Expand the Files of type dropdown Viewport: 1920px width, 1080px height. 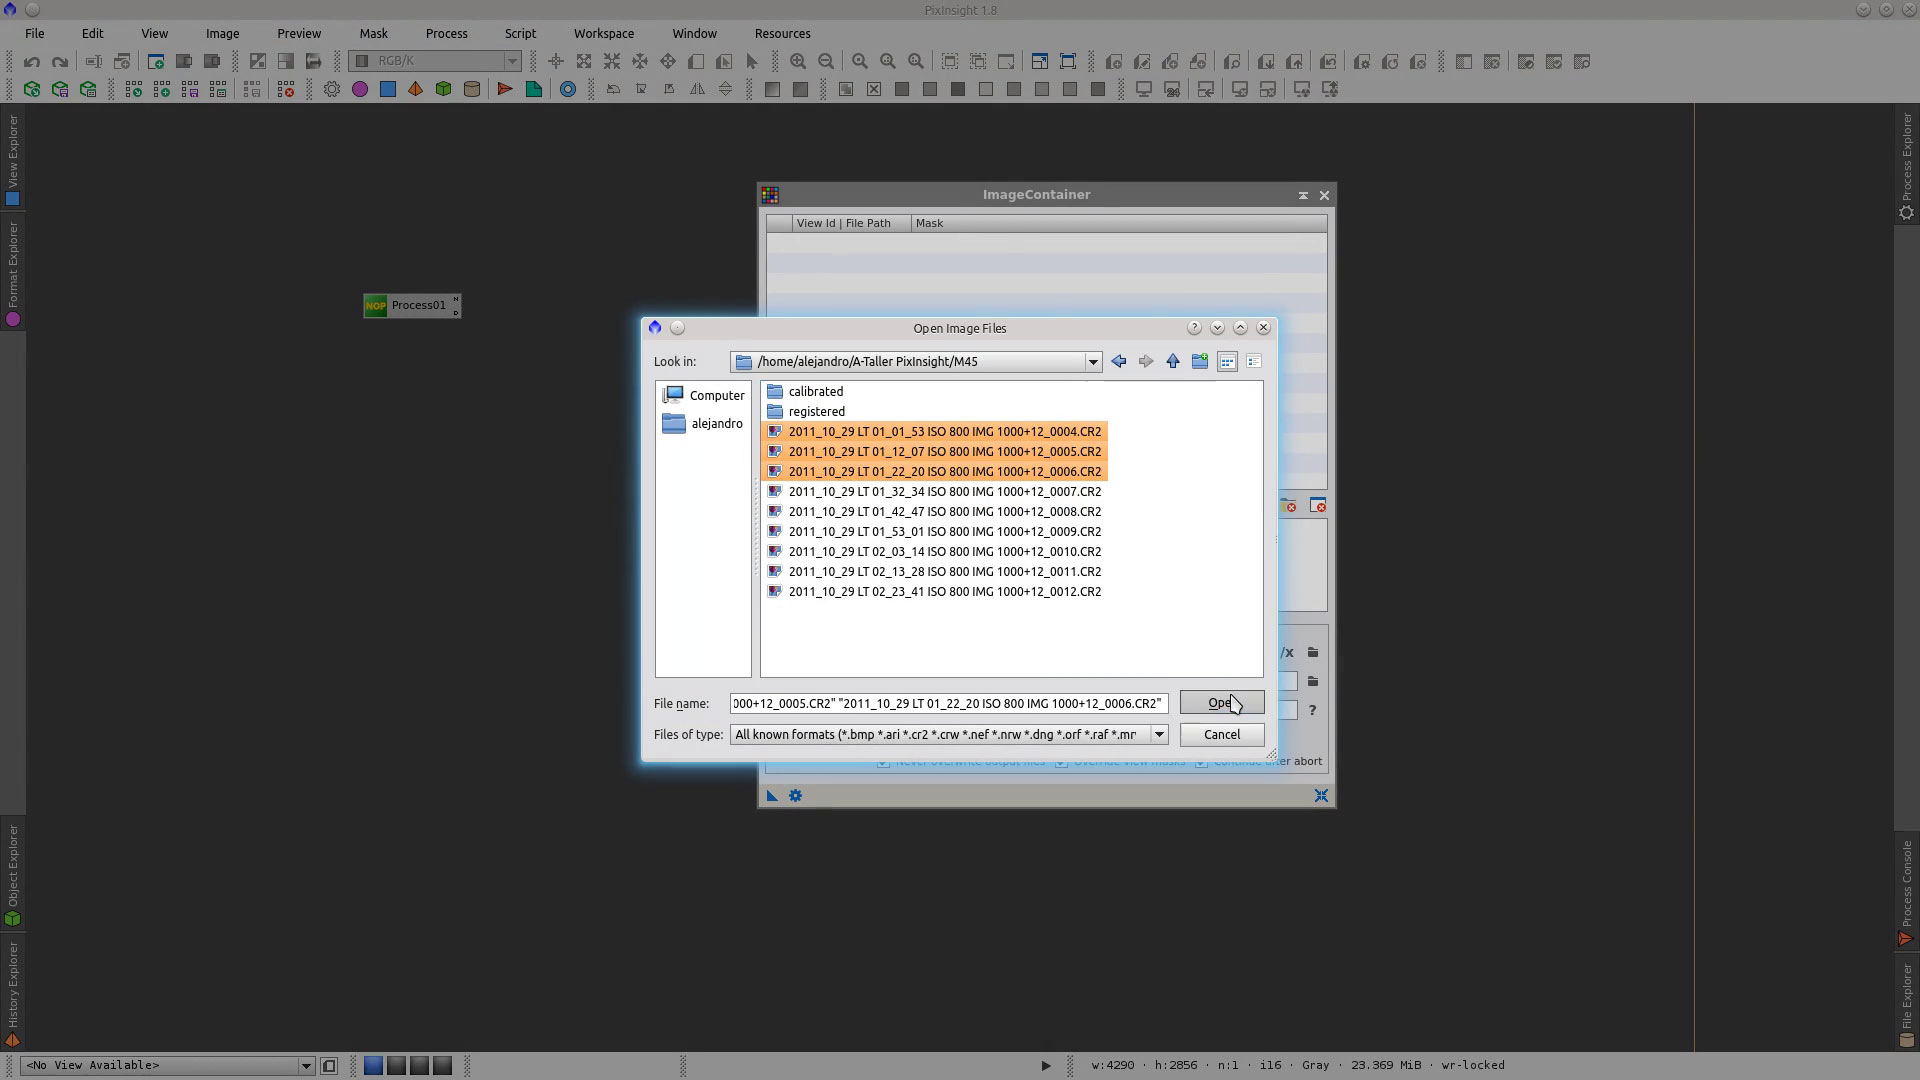[1159, 735]
